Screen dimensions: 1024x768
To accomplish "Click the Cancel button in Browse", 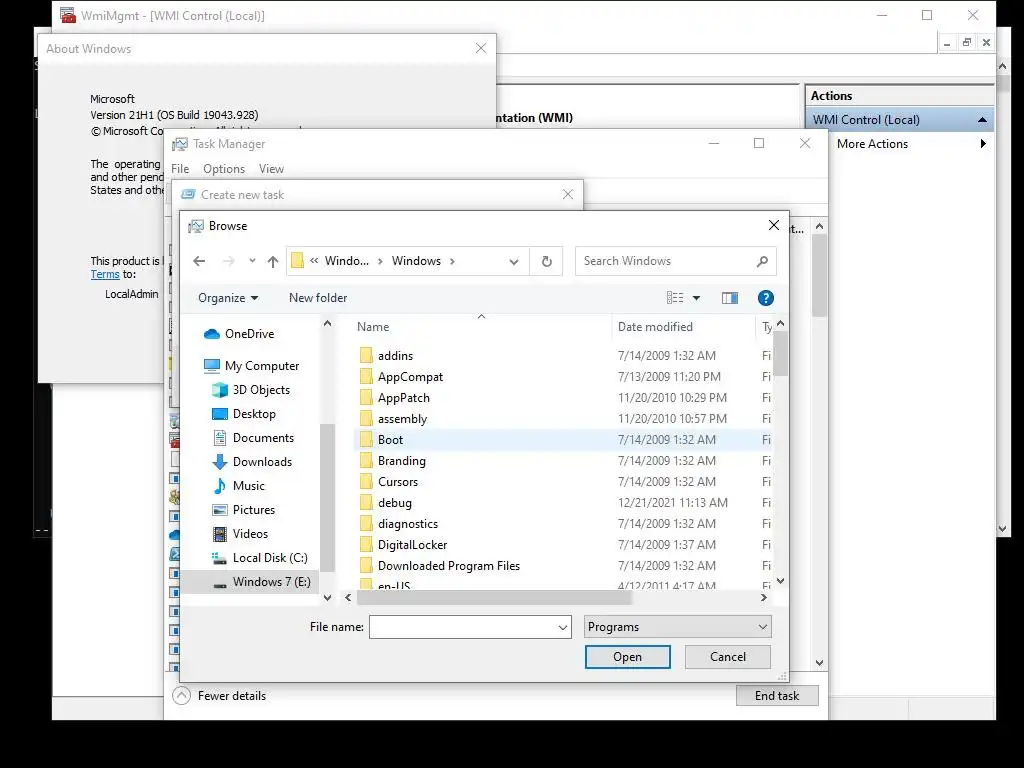I will [728, 657].
